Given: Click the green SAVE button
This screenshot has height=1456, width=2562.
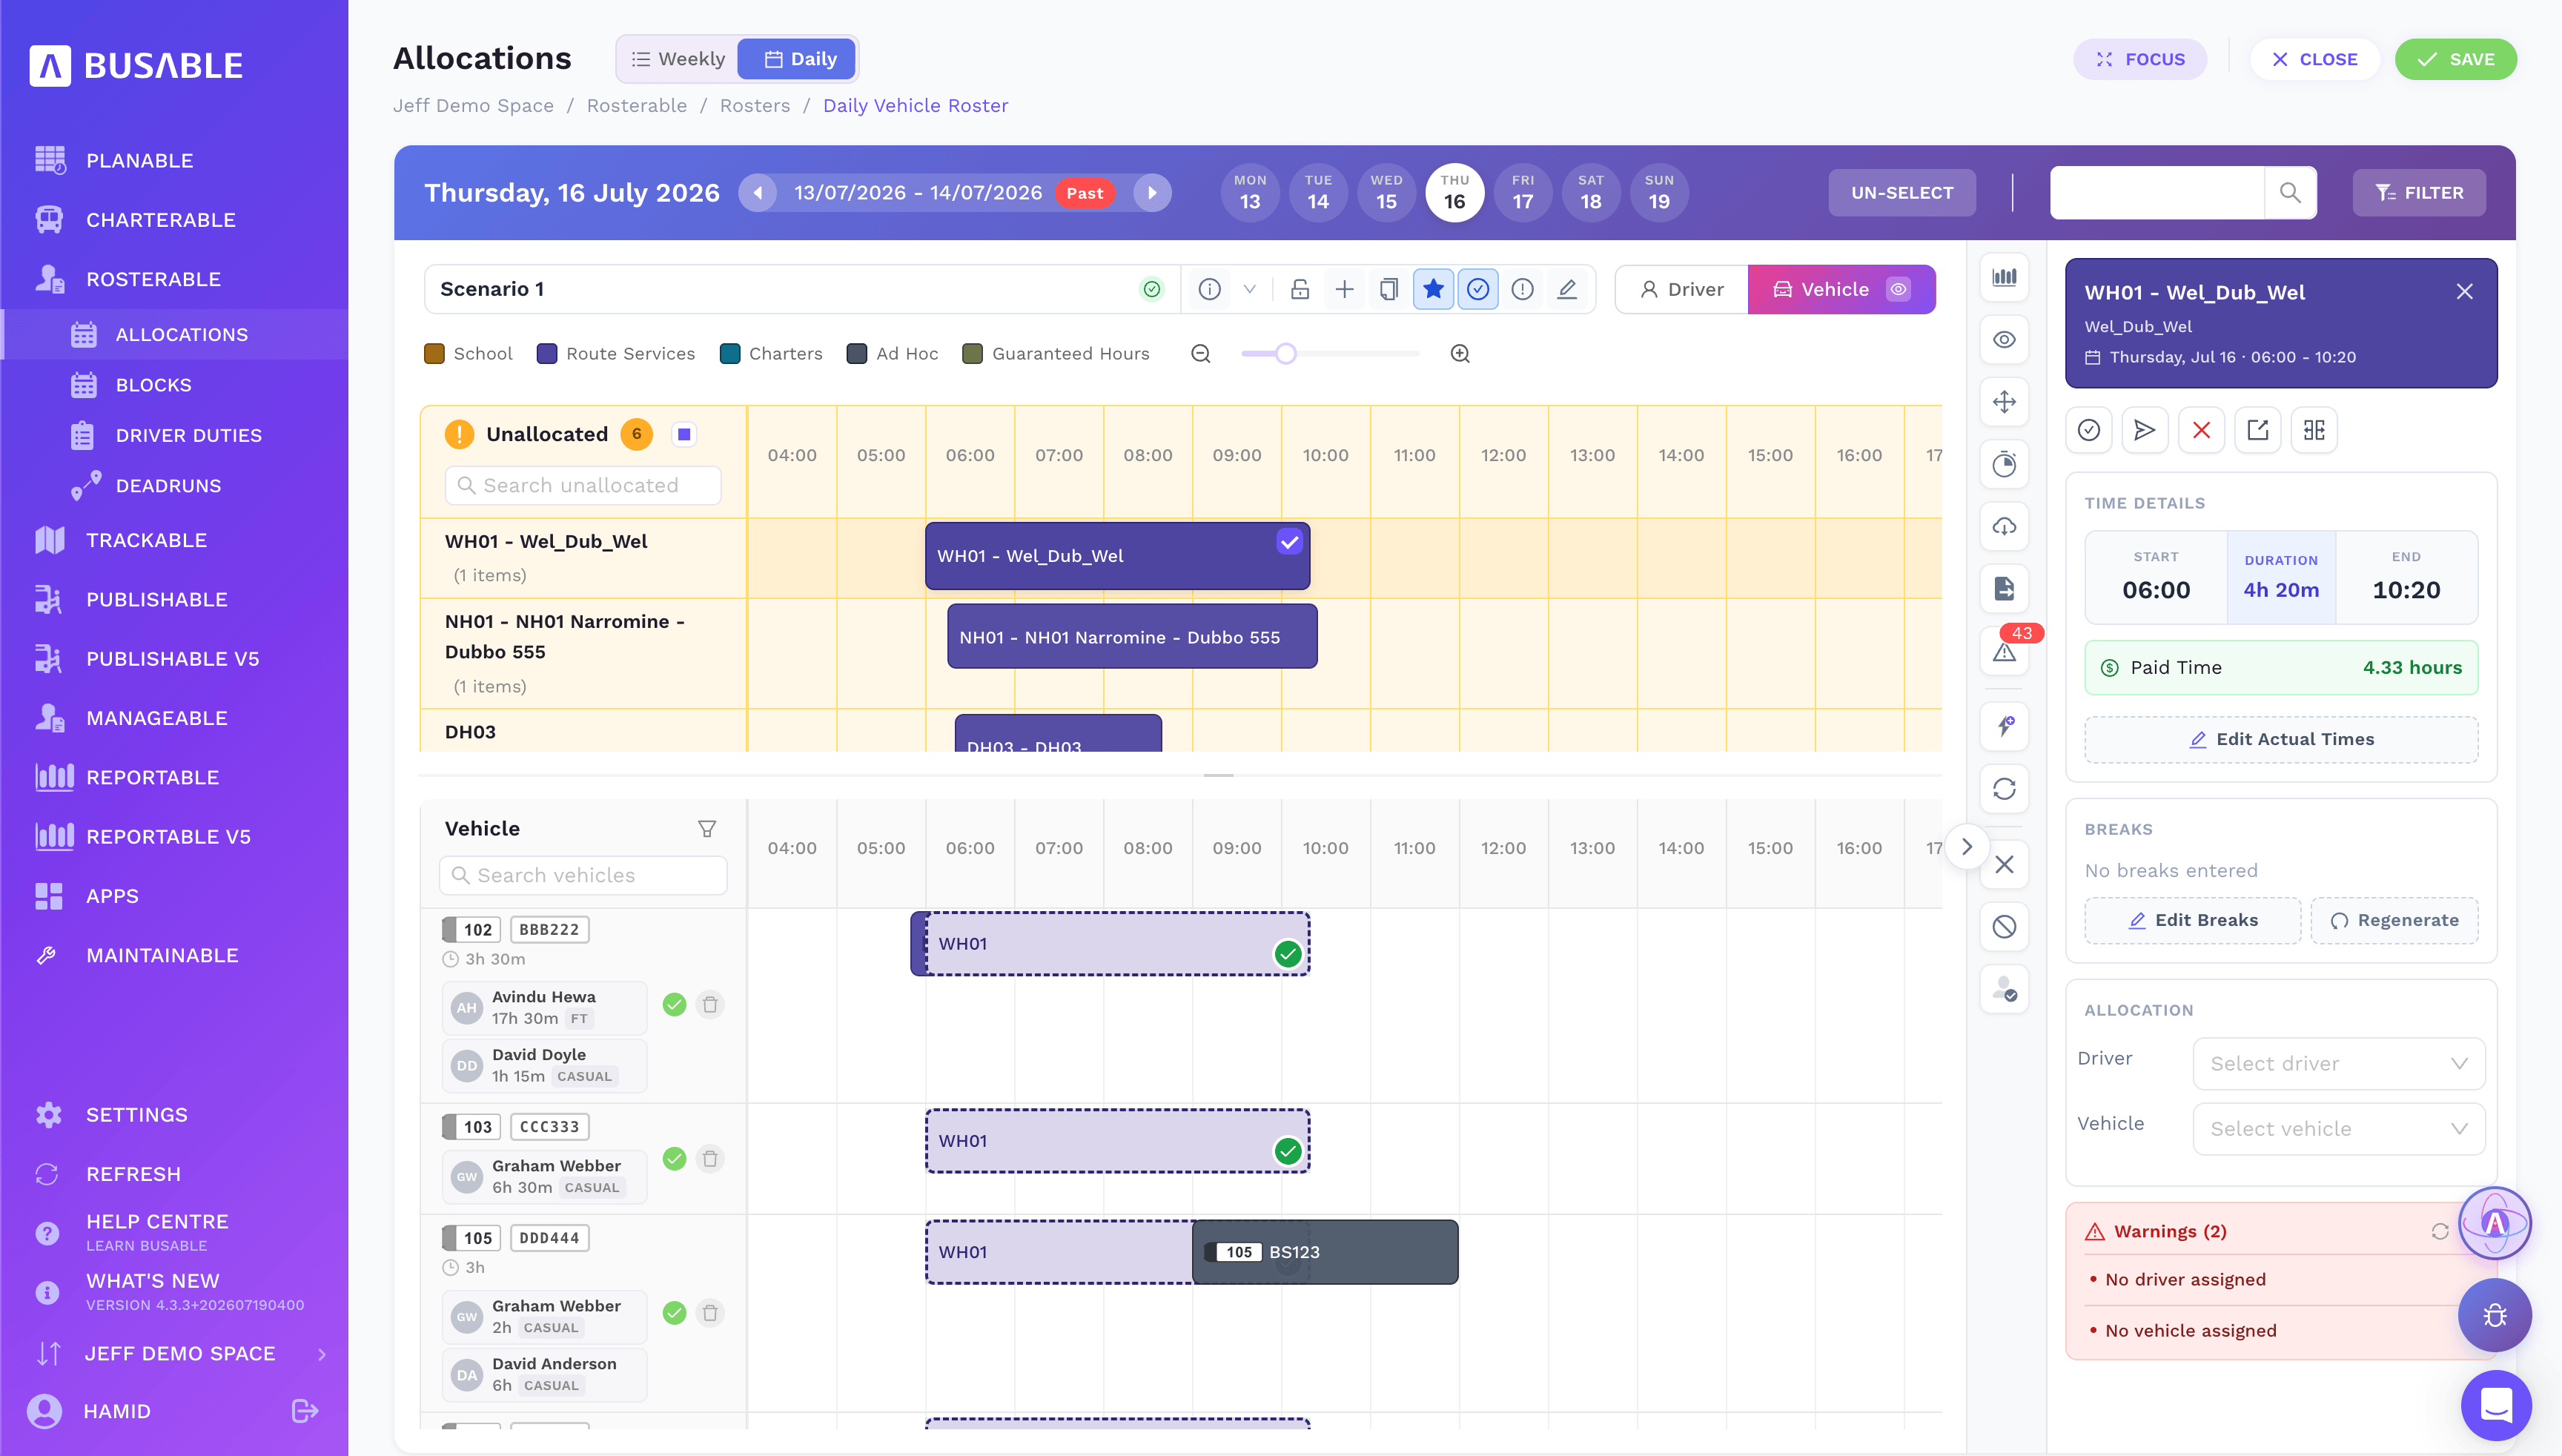Looking at the screenshot, I should tap(2455, 59).
